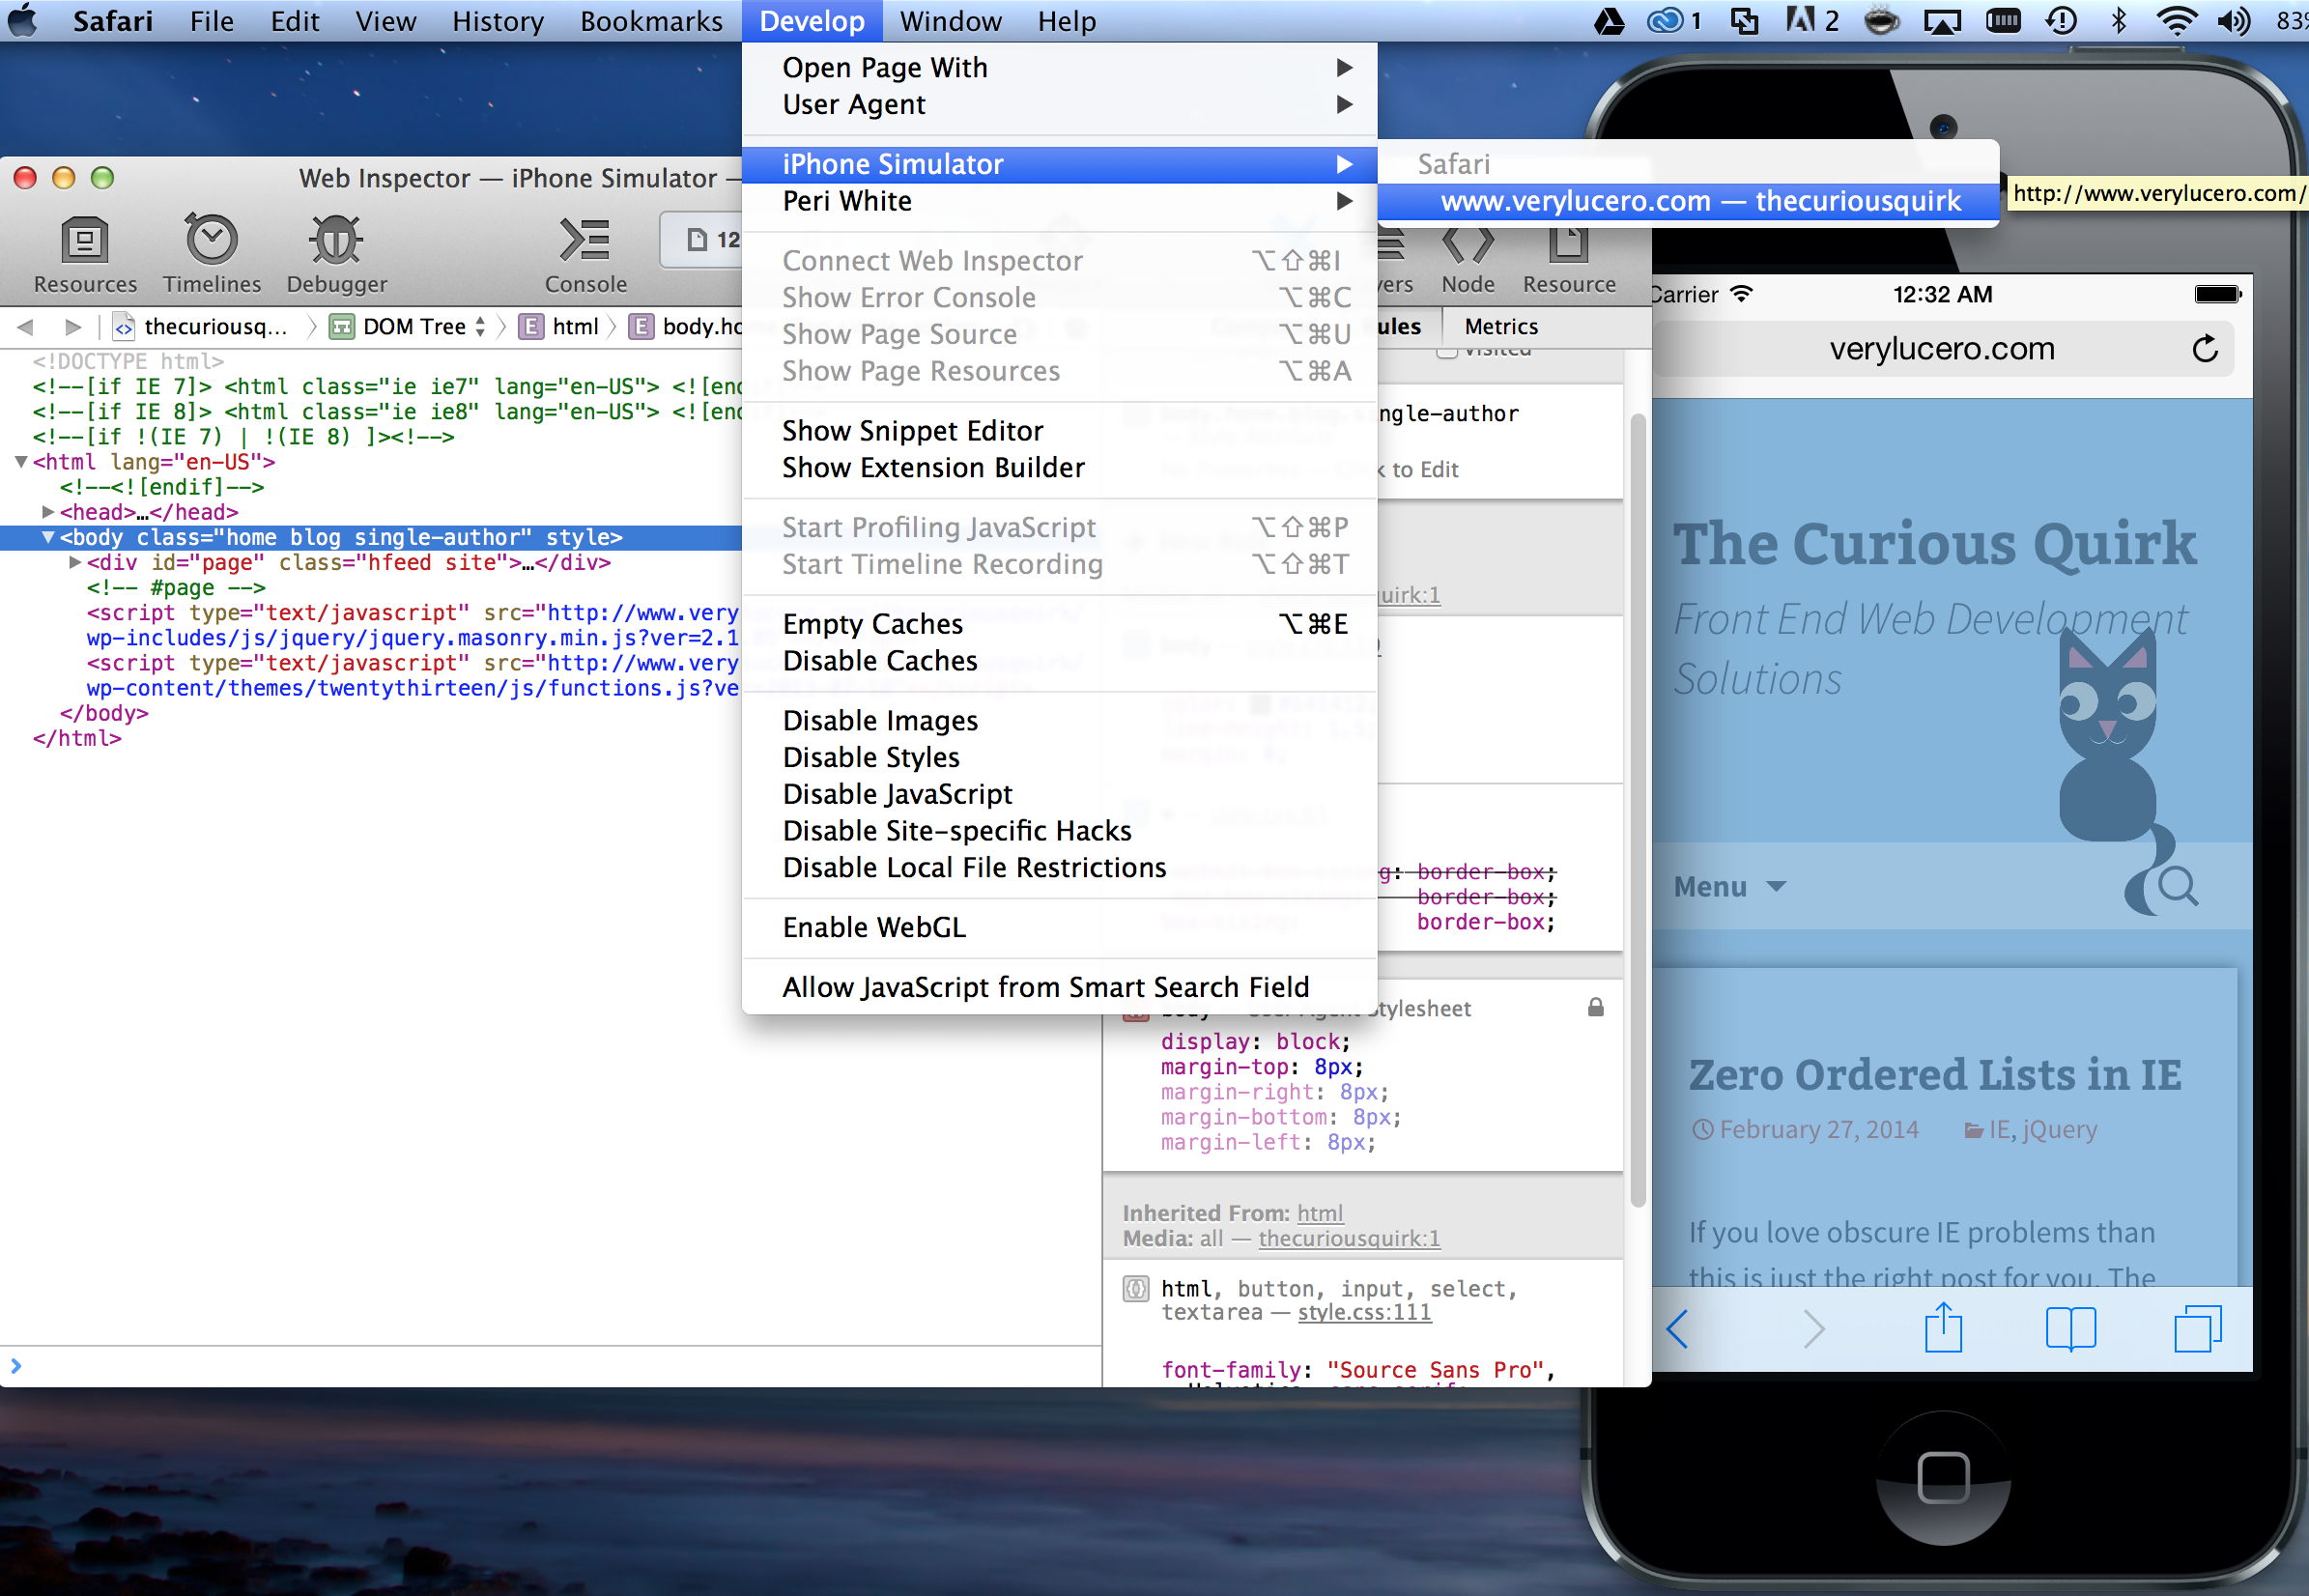The width and height of the screenshot is (2309, 1596).
Task: Tap the jQuery category link
Action: click(x=2059, y=1130)
